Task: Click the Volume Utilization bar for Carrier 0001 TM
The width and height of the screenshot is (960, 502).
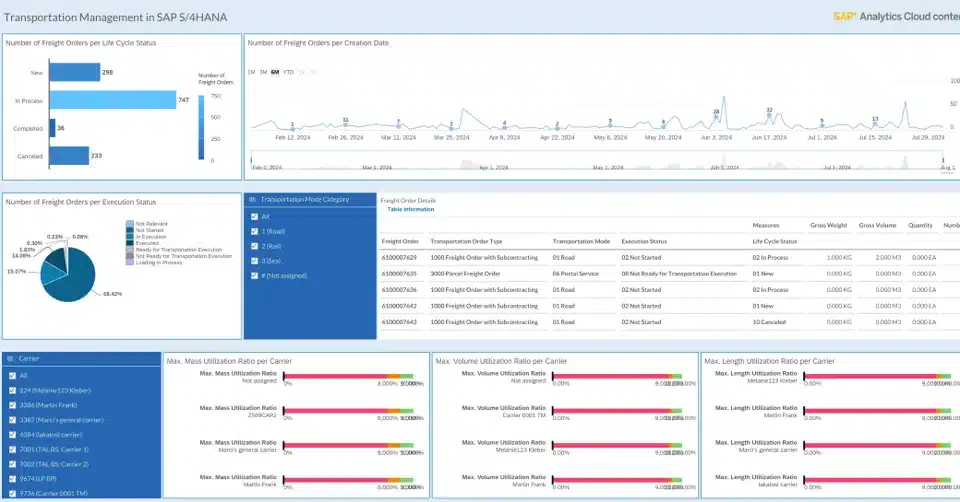Action: [617, 411]
